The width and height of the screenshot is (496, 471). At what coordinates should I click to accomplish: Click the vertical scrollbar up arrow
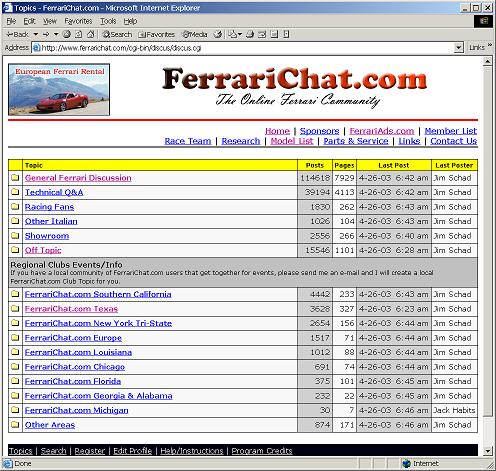[x=488, y=61]
